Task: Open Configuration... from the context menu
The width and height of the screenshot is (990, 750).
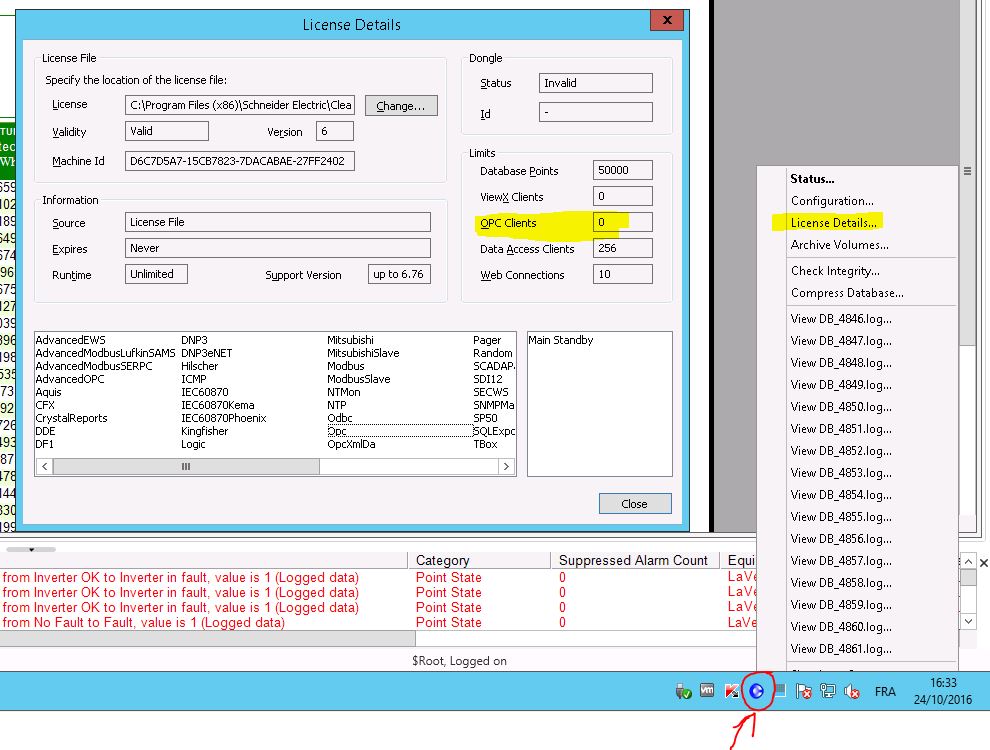Action: pos(832,201)
